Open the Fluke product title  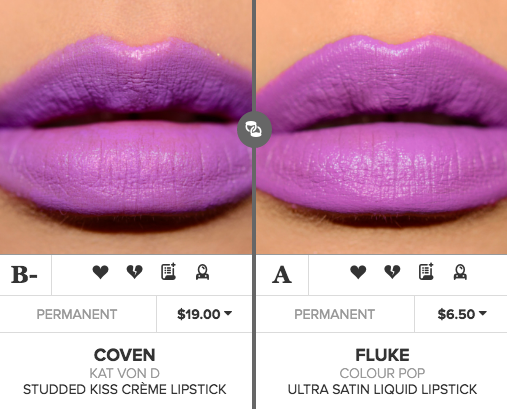382,355
